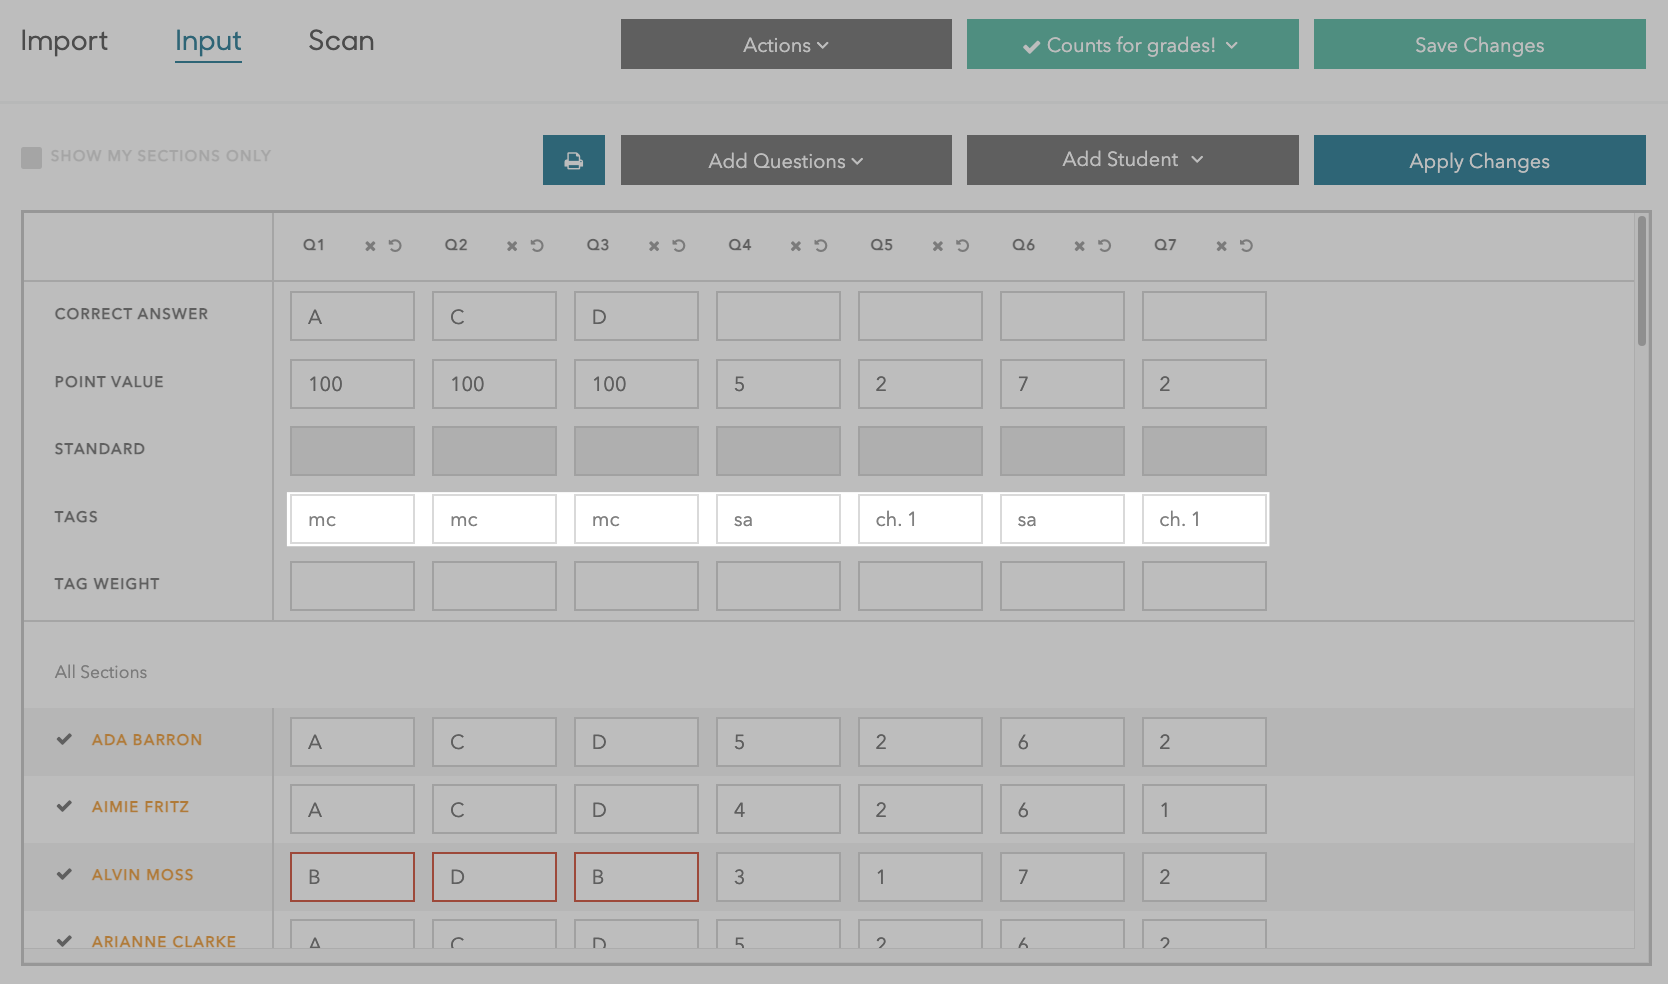Enable the Show My Sections Only checkbox
Screen dimensions: 1668x984
pyautogui.click(x=32, y=157)
